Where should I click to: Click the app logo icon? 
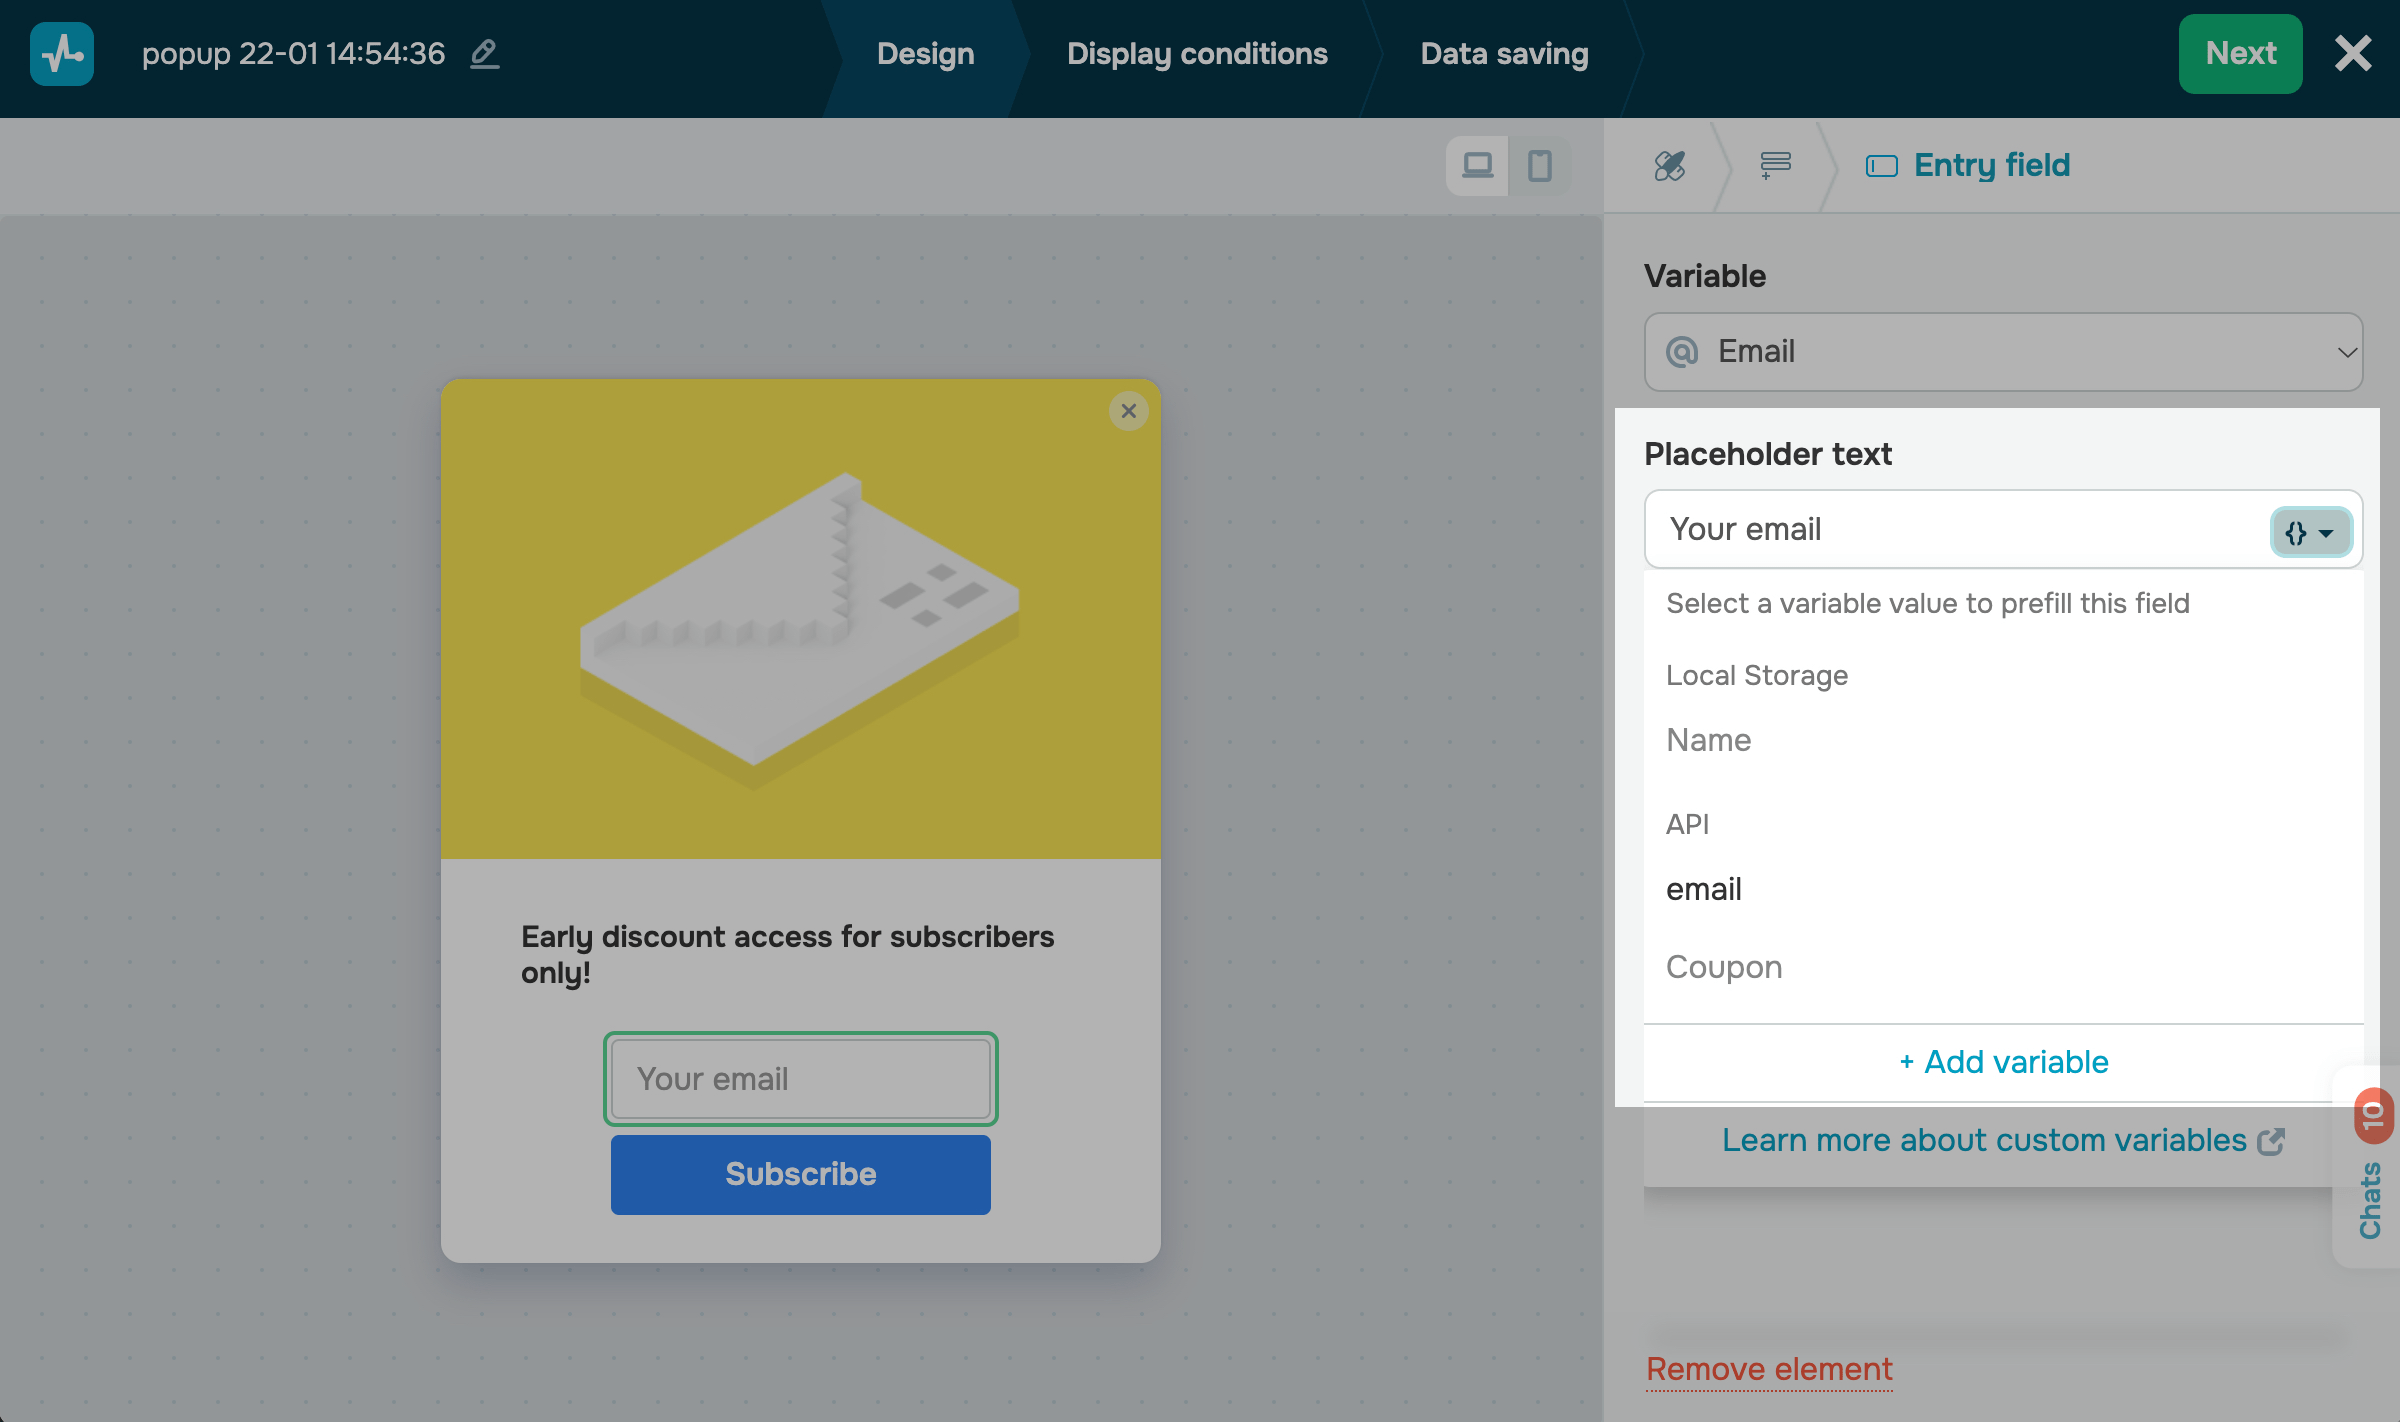(62, 54)
